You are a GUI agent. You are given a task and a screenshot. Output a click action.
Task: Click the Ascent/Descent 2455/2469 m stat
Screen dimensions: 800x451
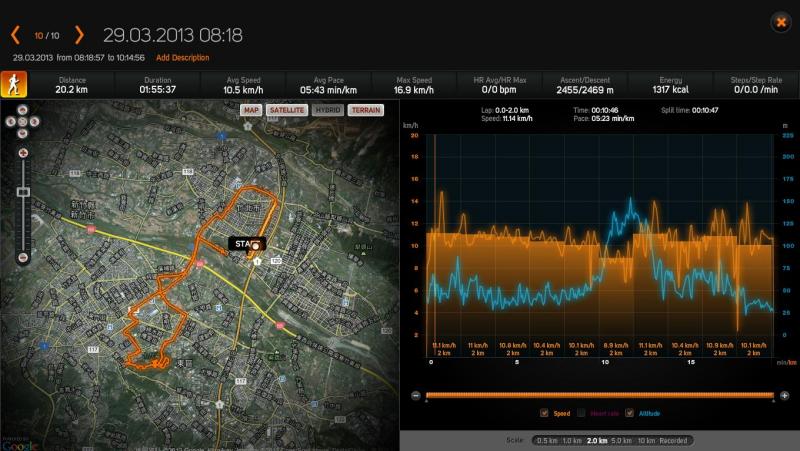[585, 85]
